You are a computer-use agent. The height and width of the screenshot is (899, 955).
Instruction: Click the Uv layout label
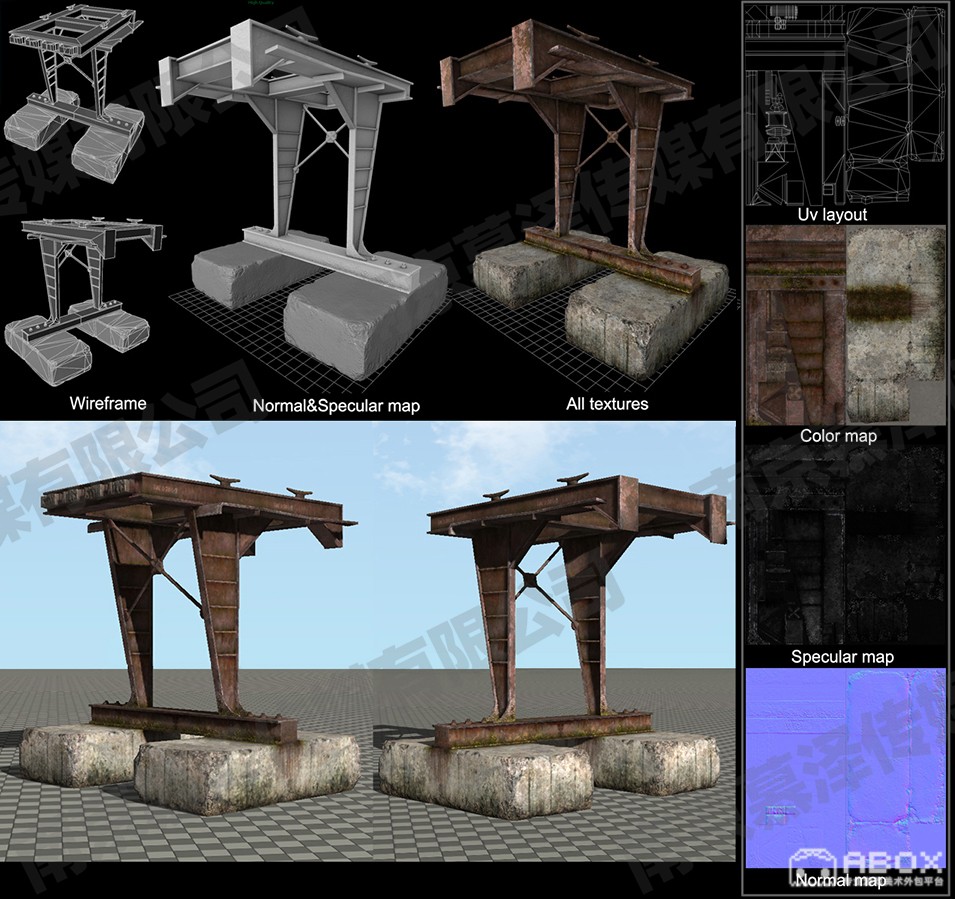(832, 214)
